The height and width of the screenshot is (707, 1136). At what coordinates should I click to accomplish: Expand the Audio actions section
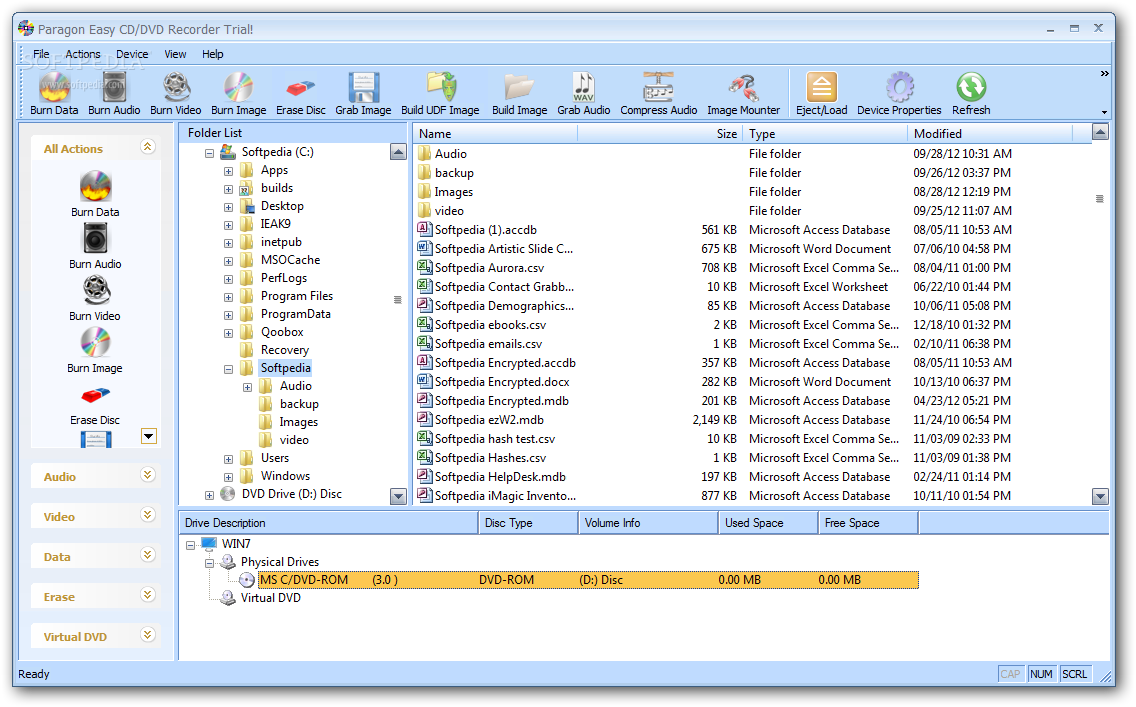[x=148, y=475]
